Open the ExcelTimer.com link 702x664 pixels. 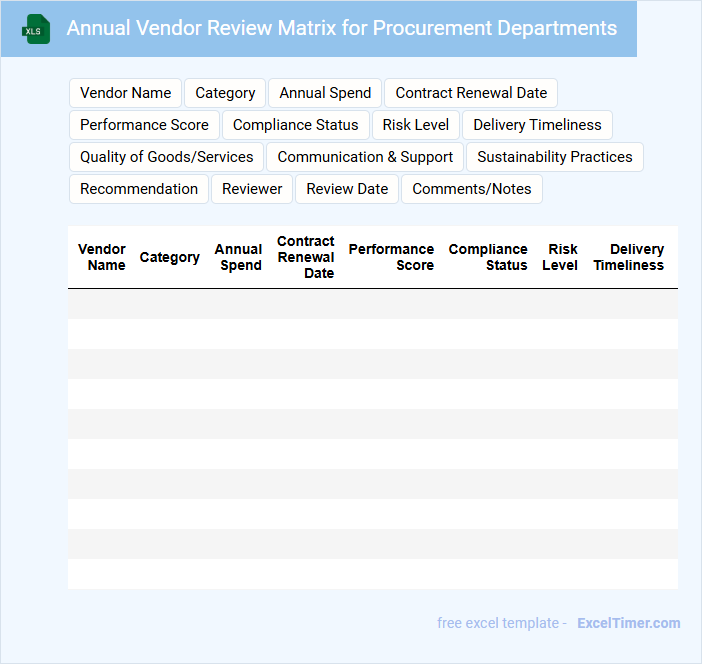point(628,623)
